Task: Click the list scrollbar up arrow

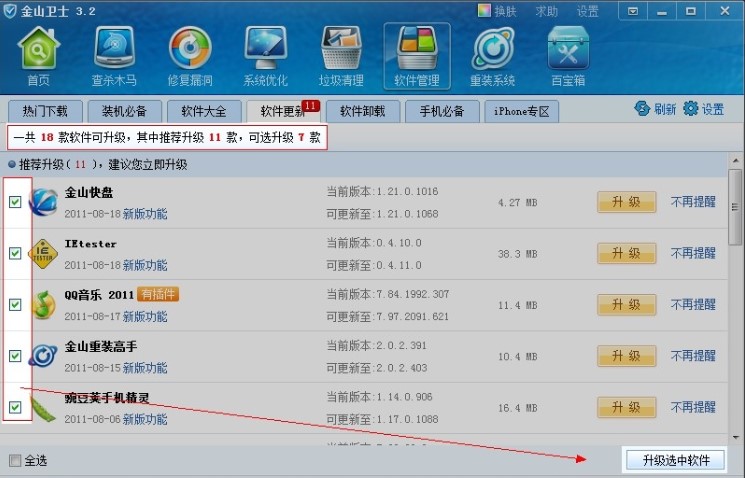Action: coord(735,161)
